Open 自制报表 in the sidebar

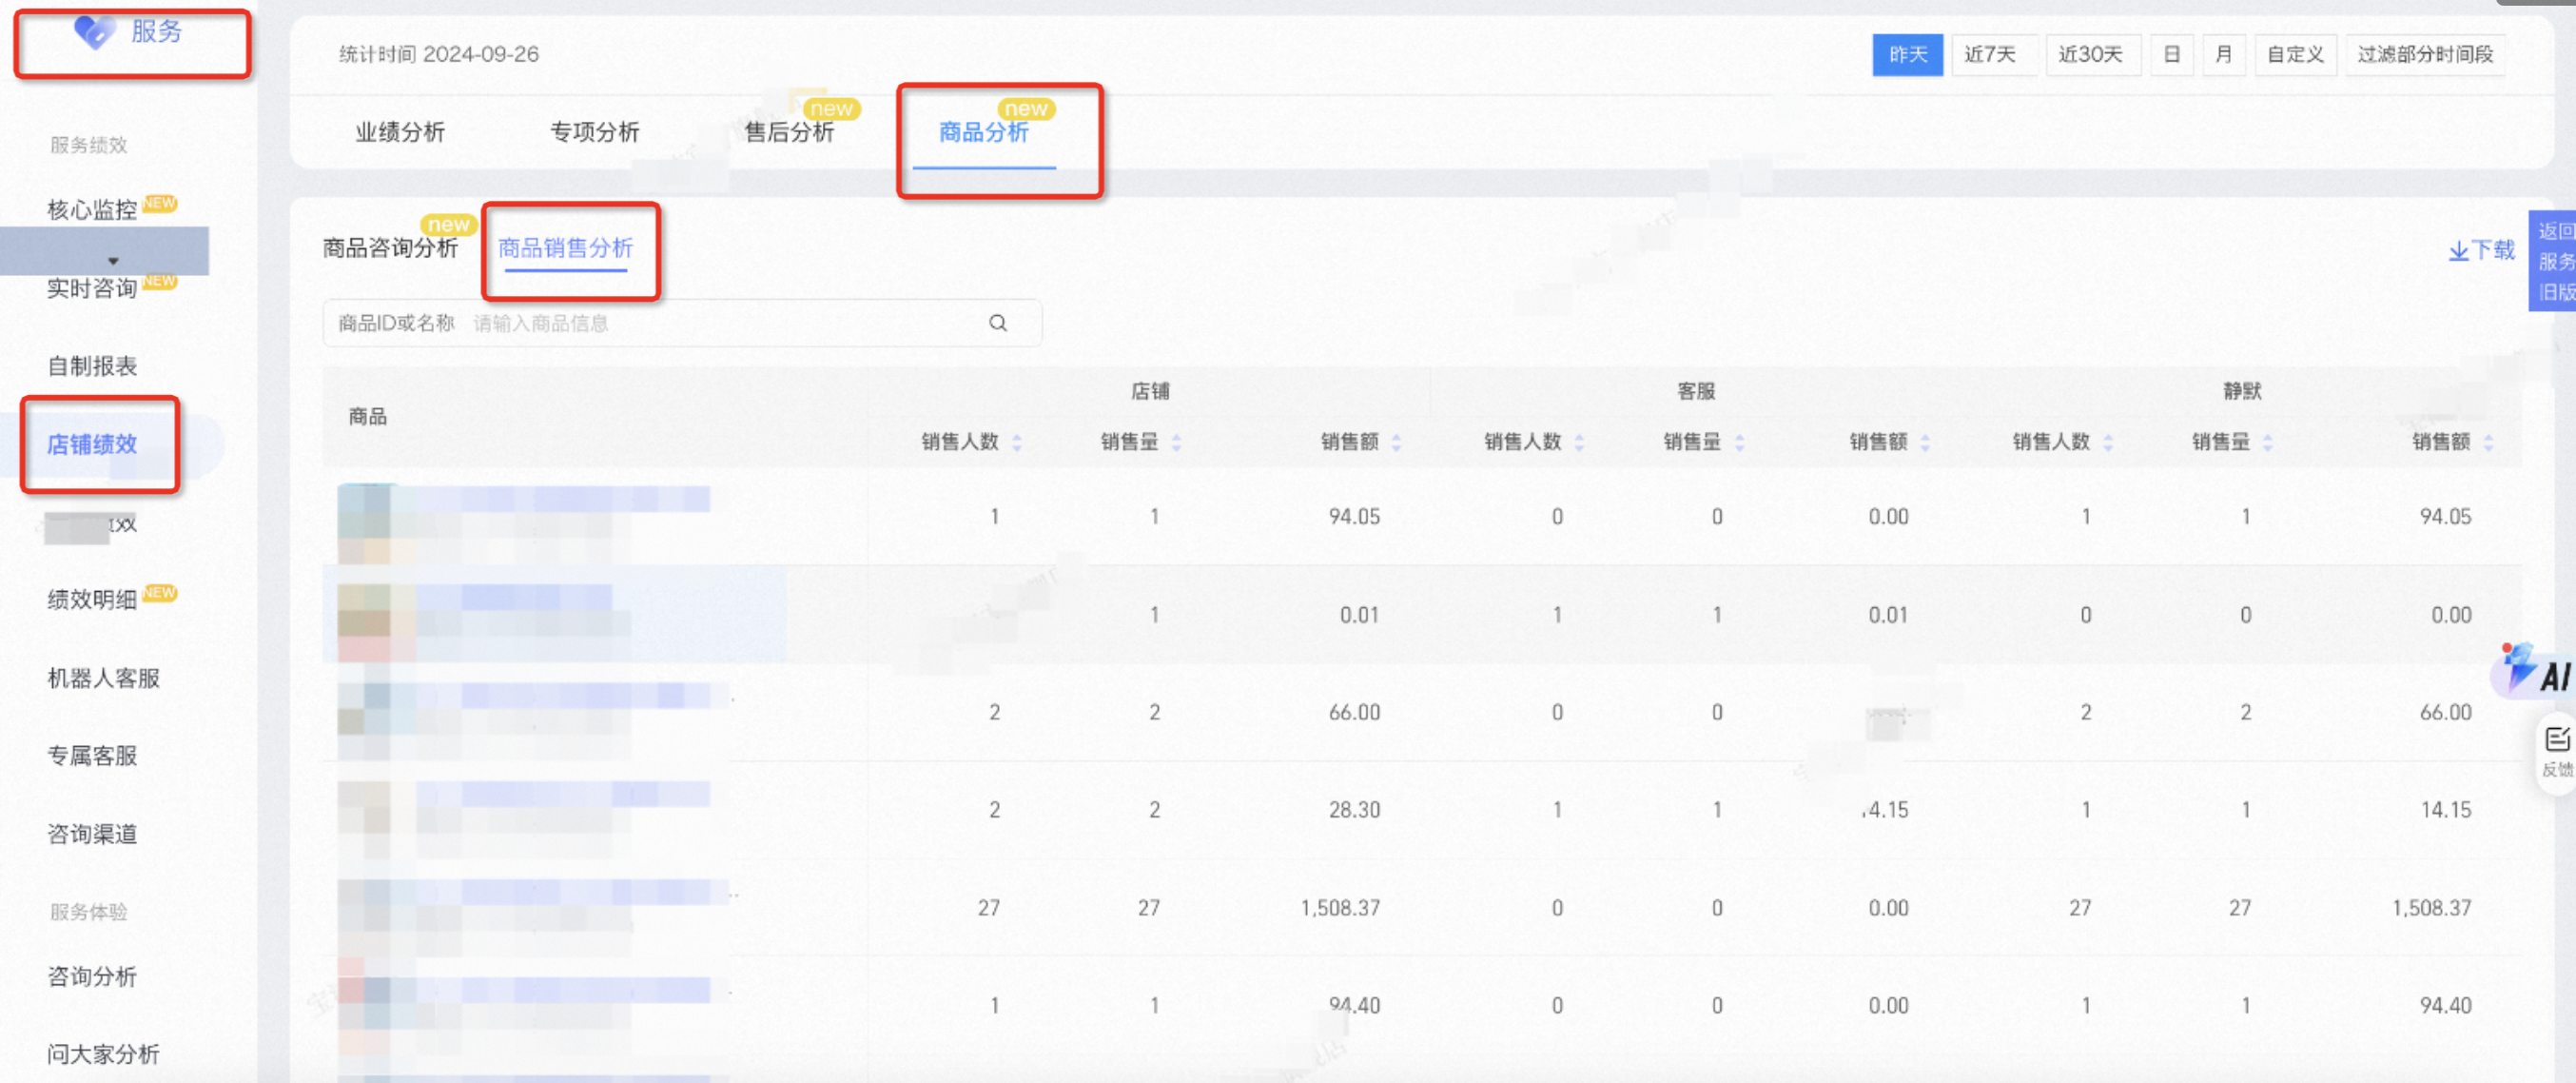pyautogui.click(x=92, y=366)
